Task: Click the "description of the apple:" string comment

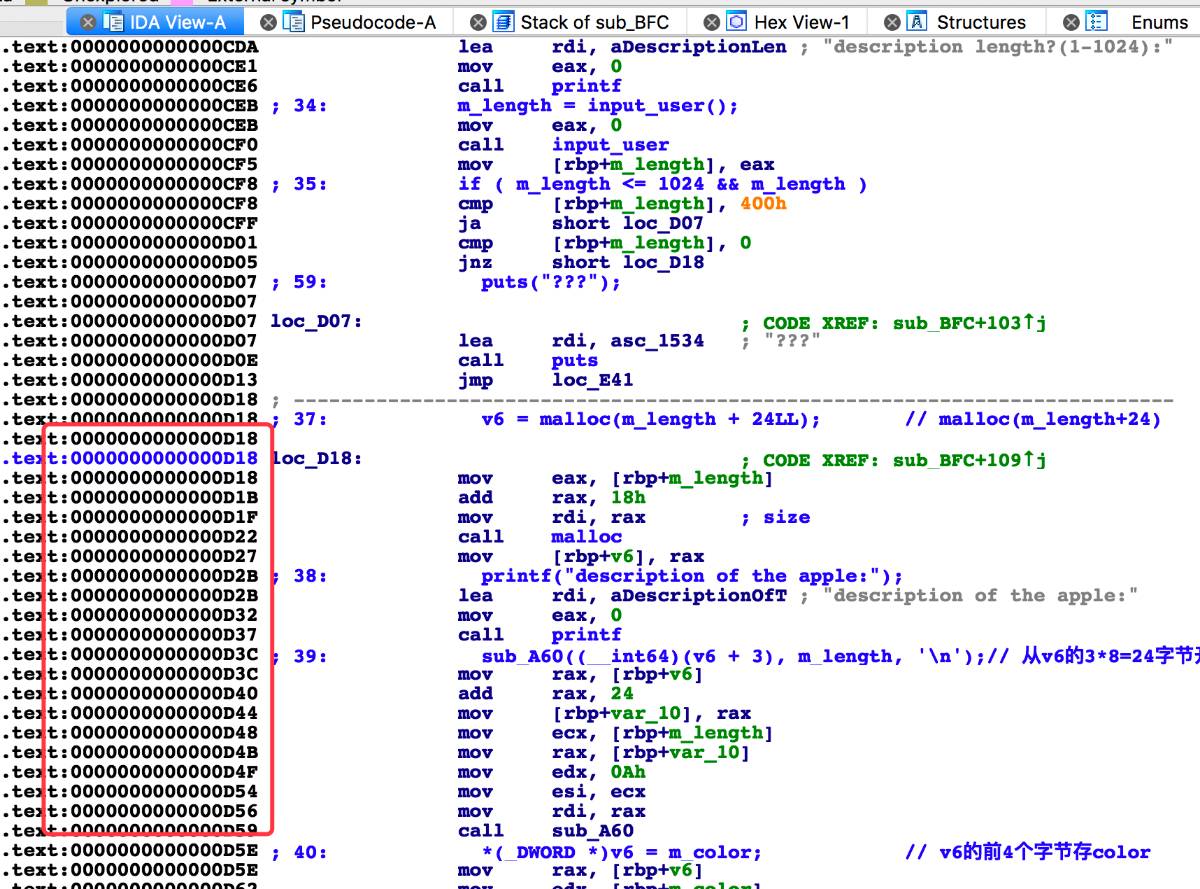Action: pos(985,596)
